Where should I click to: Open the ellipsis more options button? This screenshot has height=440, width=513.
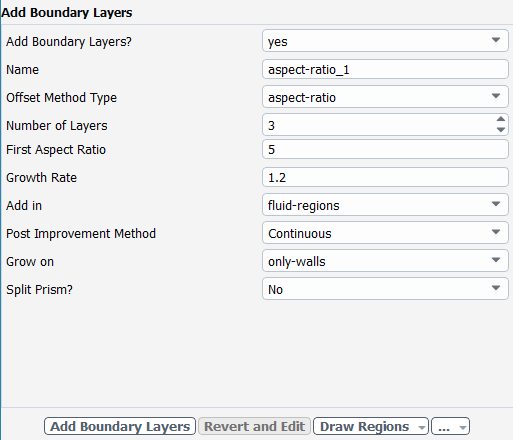(x=444, y=426)
